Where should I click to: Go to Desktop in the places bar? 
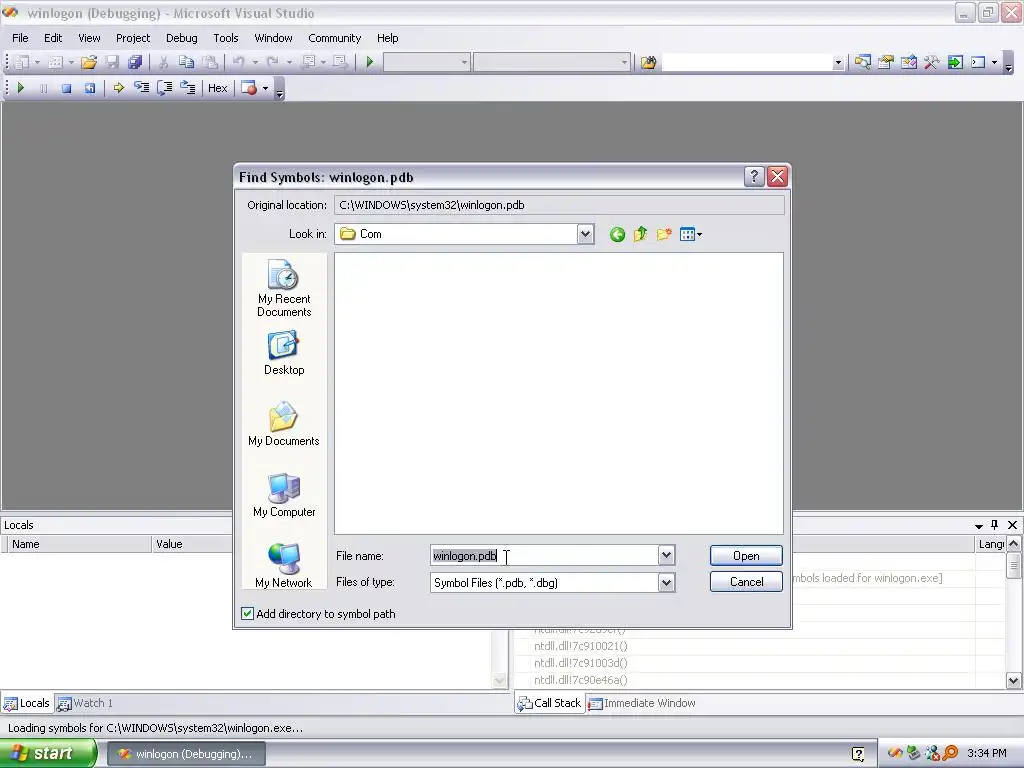click(x=283, y=353)
